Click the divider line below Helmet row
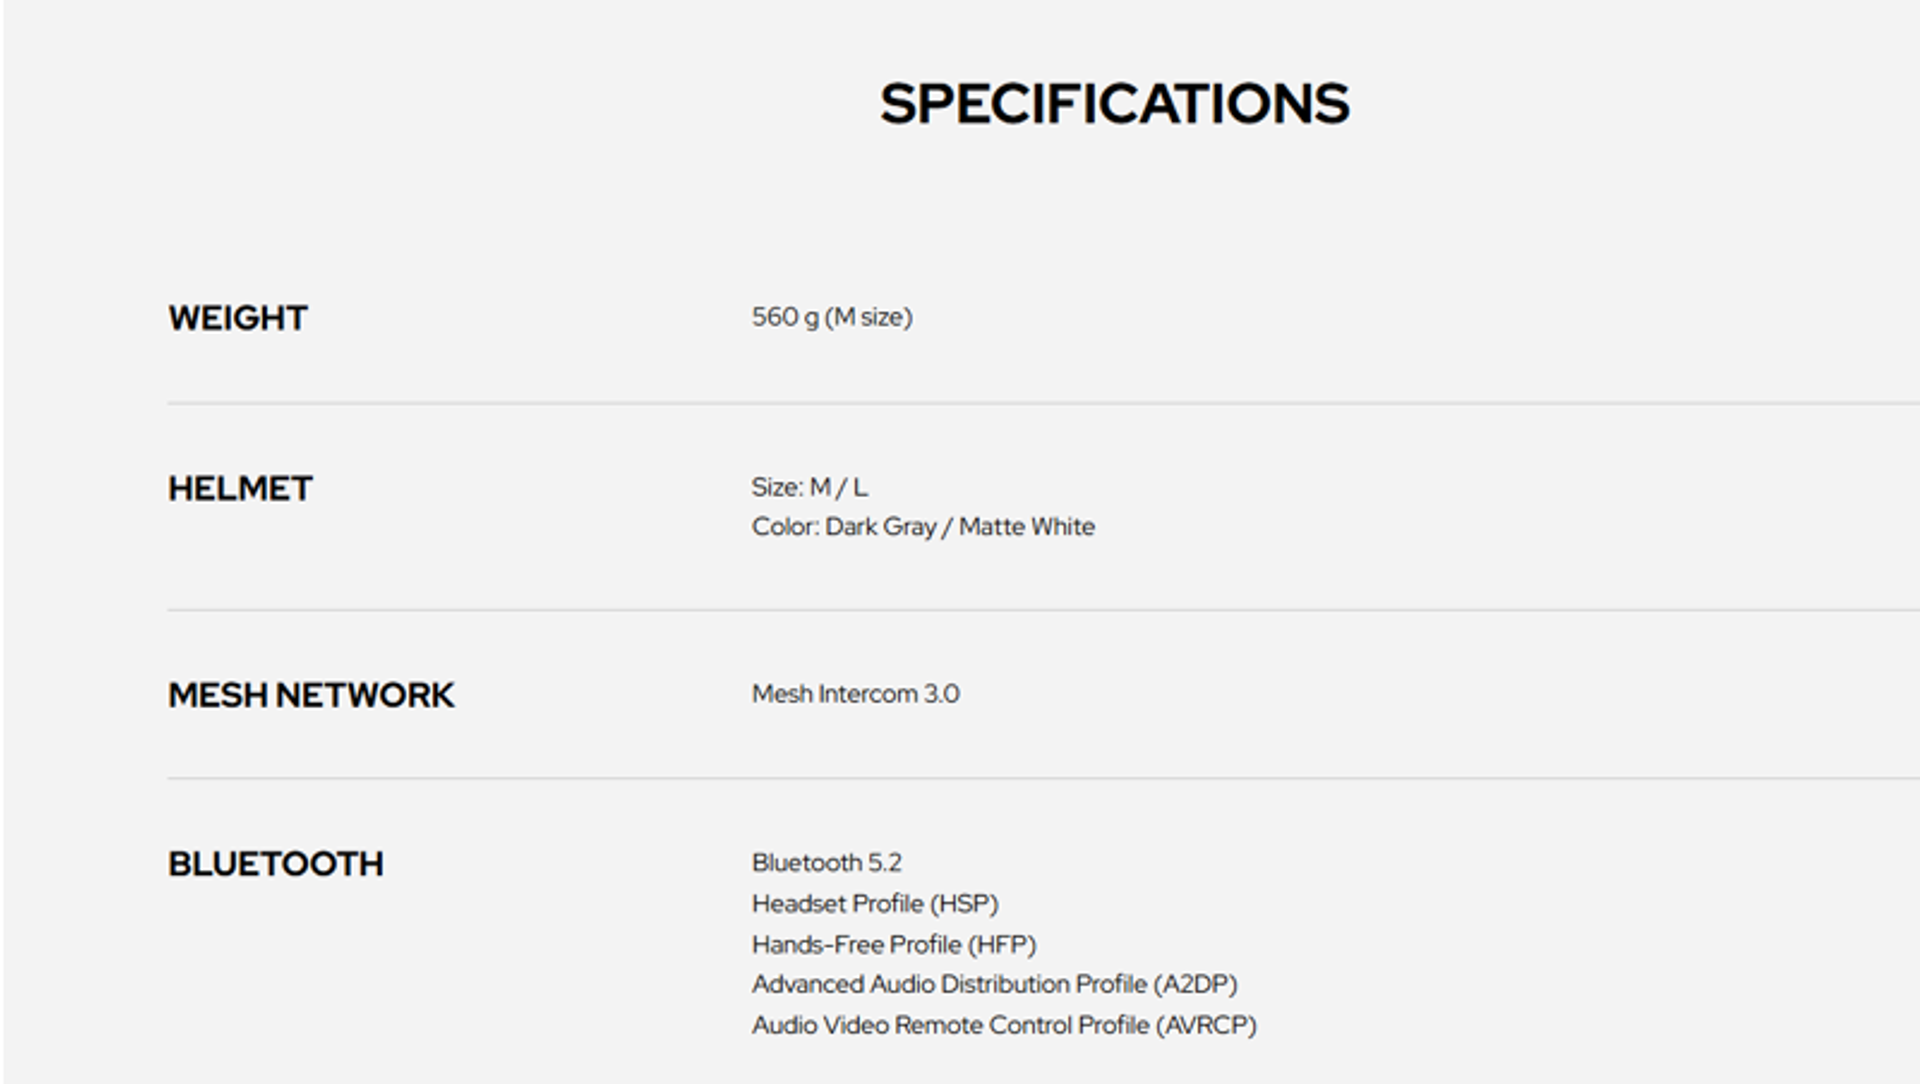 click(x=1040, y=610)
